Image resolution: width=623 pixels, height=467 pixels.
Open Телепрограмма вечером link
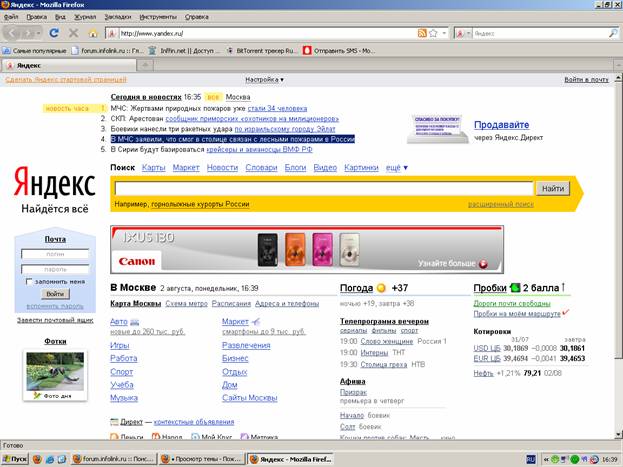click(384, 321)
